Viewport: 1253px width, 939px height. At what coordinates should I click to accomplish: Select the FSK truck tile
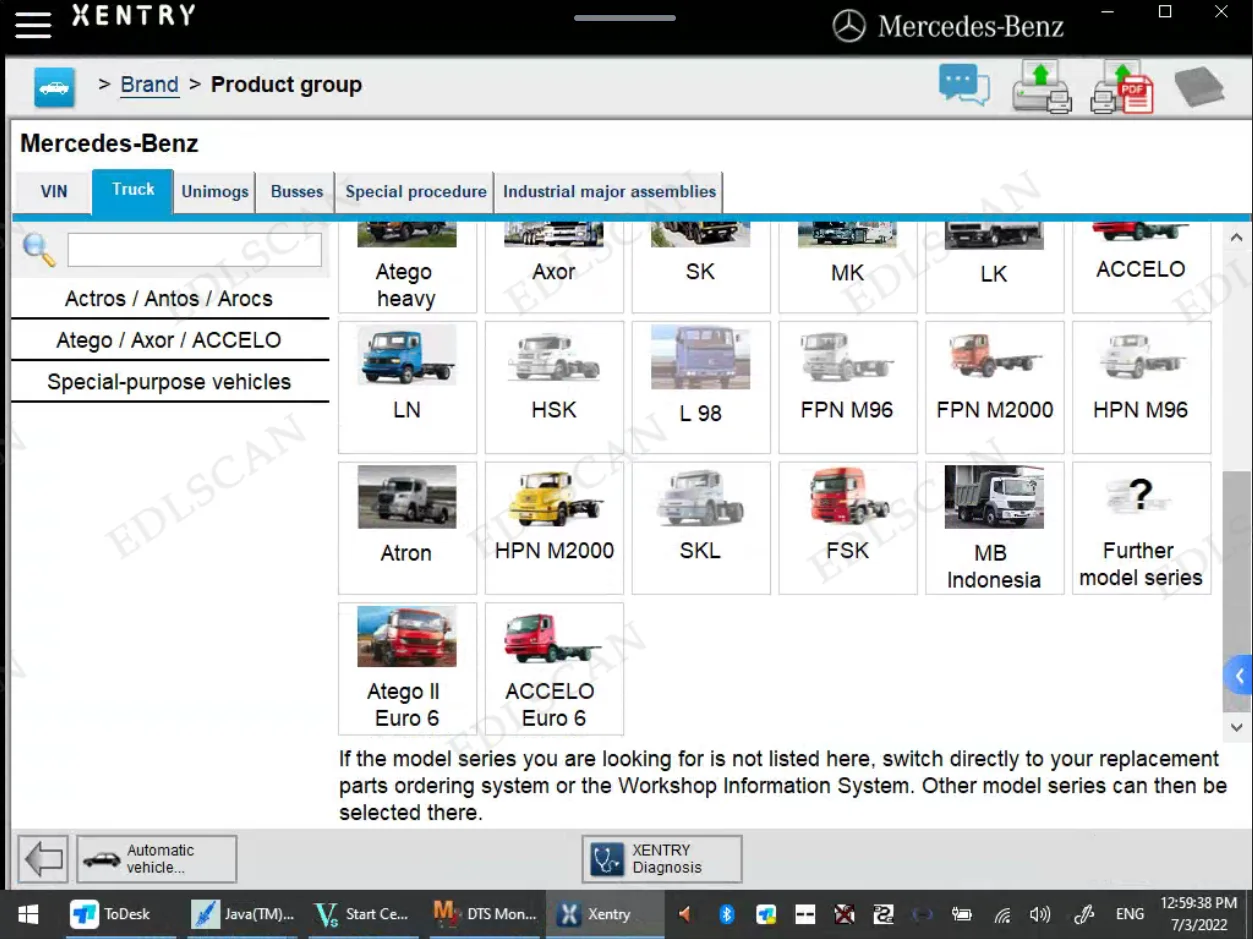847,528
